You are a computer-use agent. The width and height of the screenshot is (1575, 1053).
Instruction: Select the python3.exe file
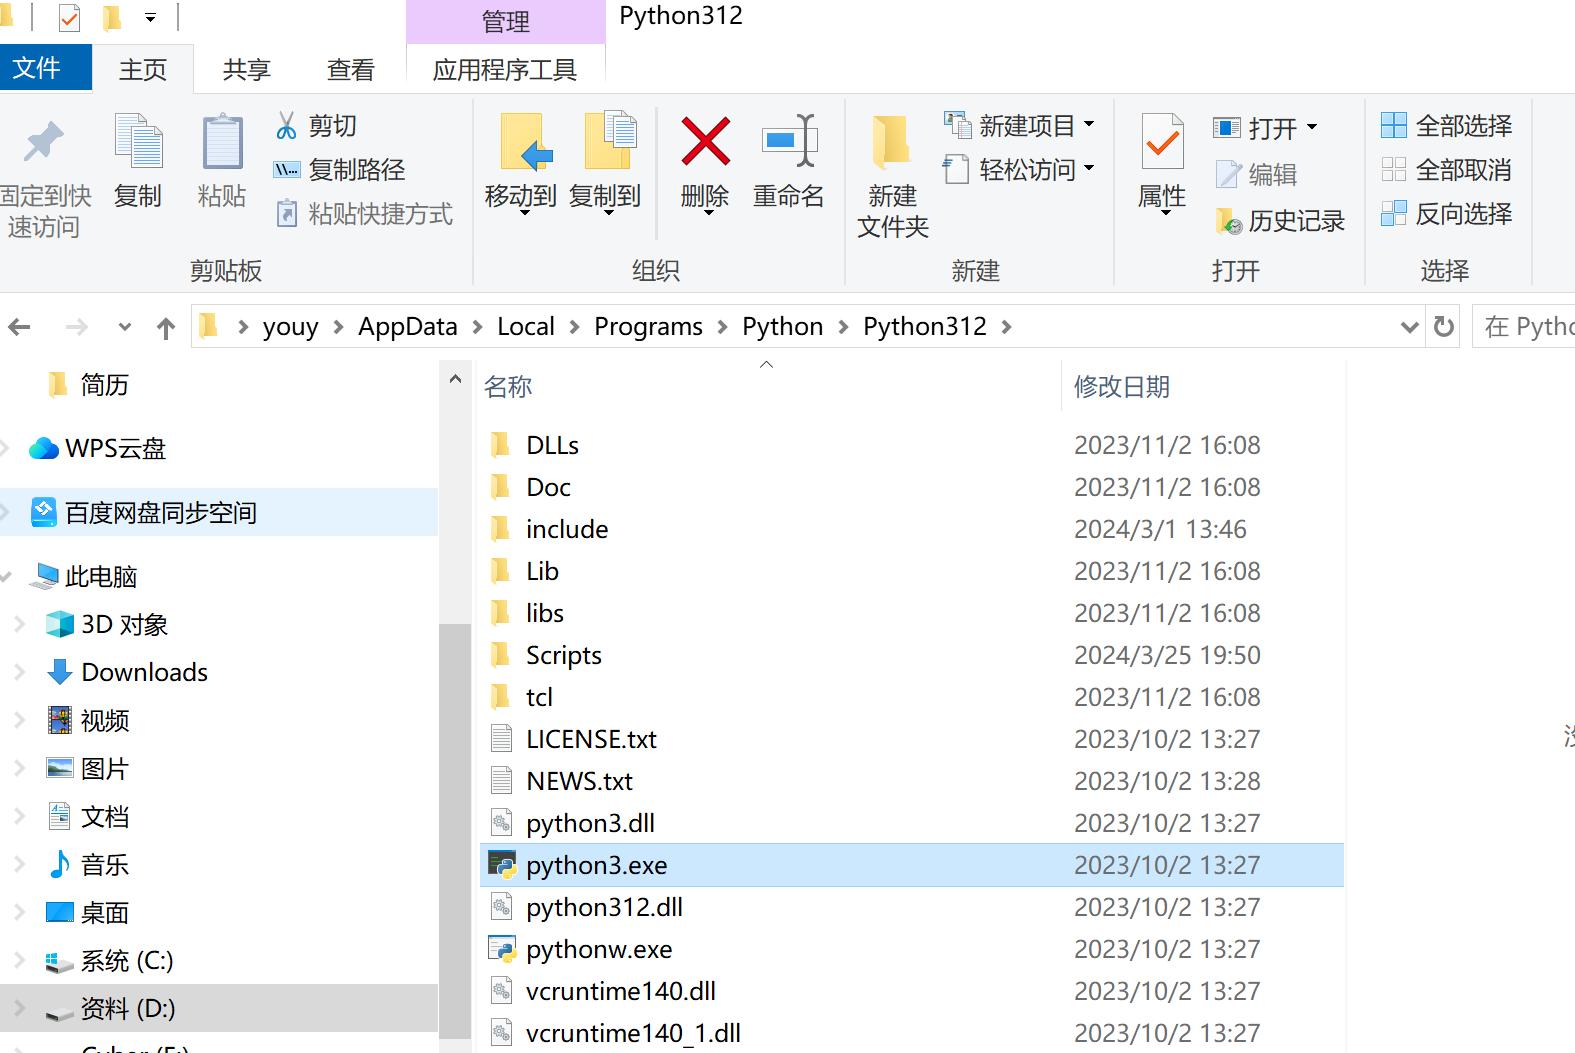[912, 865]
